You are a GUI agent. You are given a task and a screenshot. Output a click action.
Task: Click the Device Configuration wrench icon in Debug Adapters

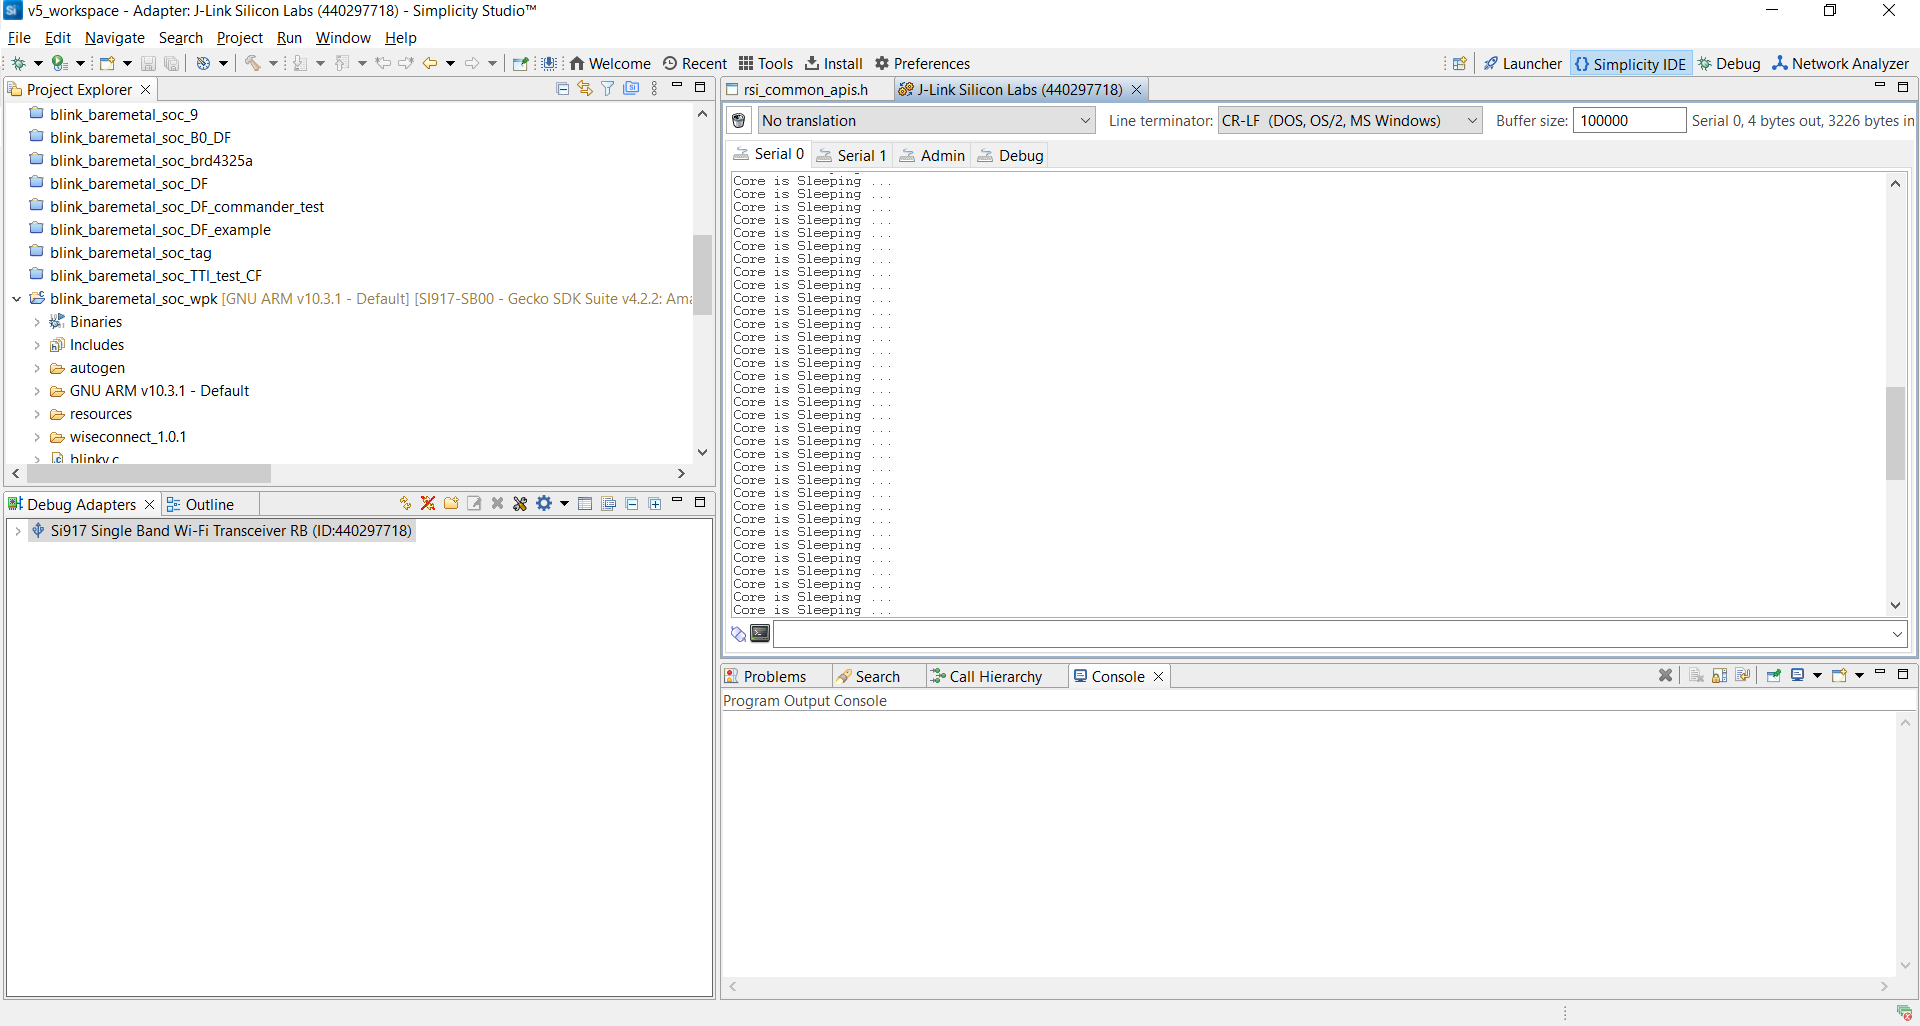(x=520, y=504)
